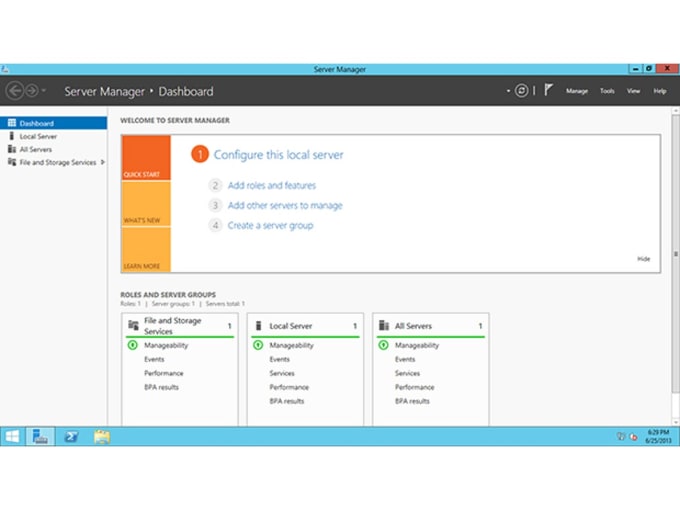The width and height of the screenshot is (680, 510).
Task: Open Events in File and Storage Services tile
Action: pos(154,359)
